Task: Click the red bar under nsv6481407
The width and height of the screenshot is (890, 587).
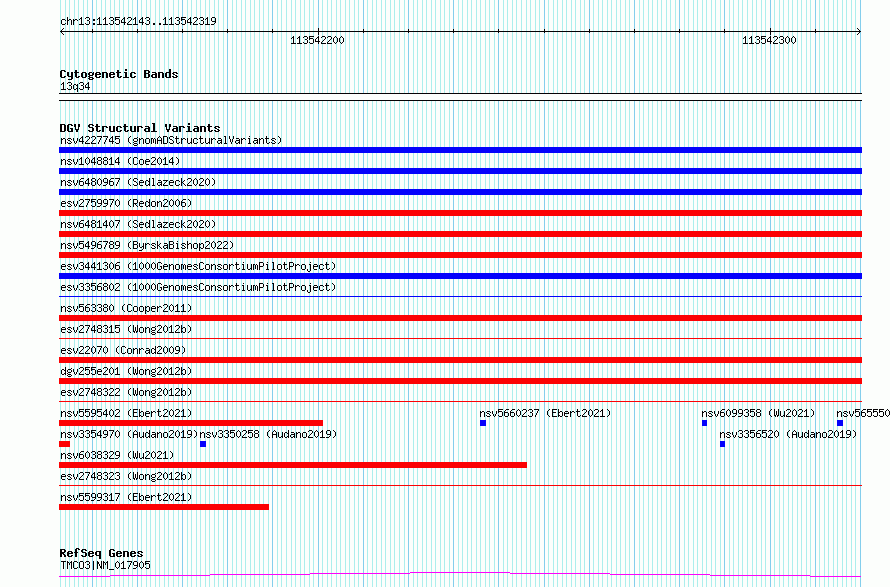Action: [x=460, y=234]
